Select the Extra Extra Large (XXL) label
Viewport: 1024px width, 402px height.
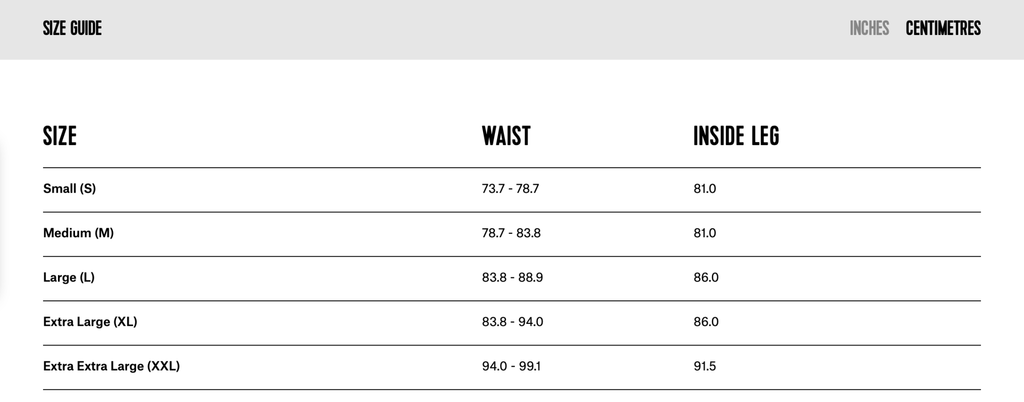111,366
